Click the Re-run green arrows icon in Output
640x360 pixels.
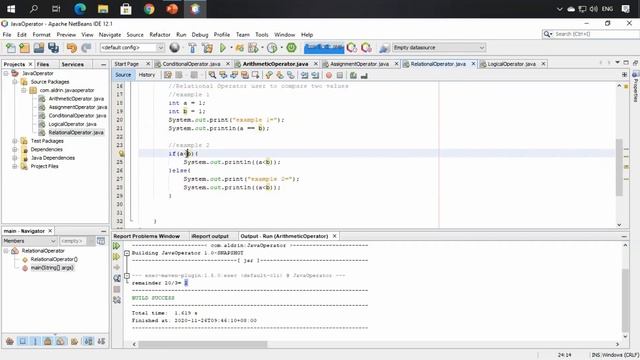(117, 246)
